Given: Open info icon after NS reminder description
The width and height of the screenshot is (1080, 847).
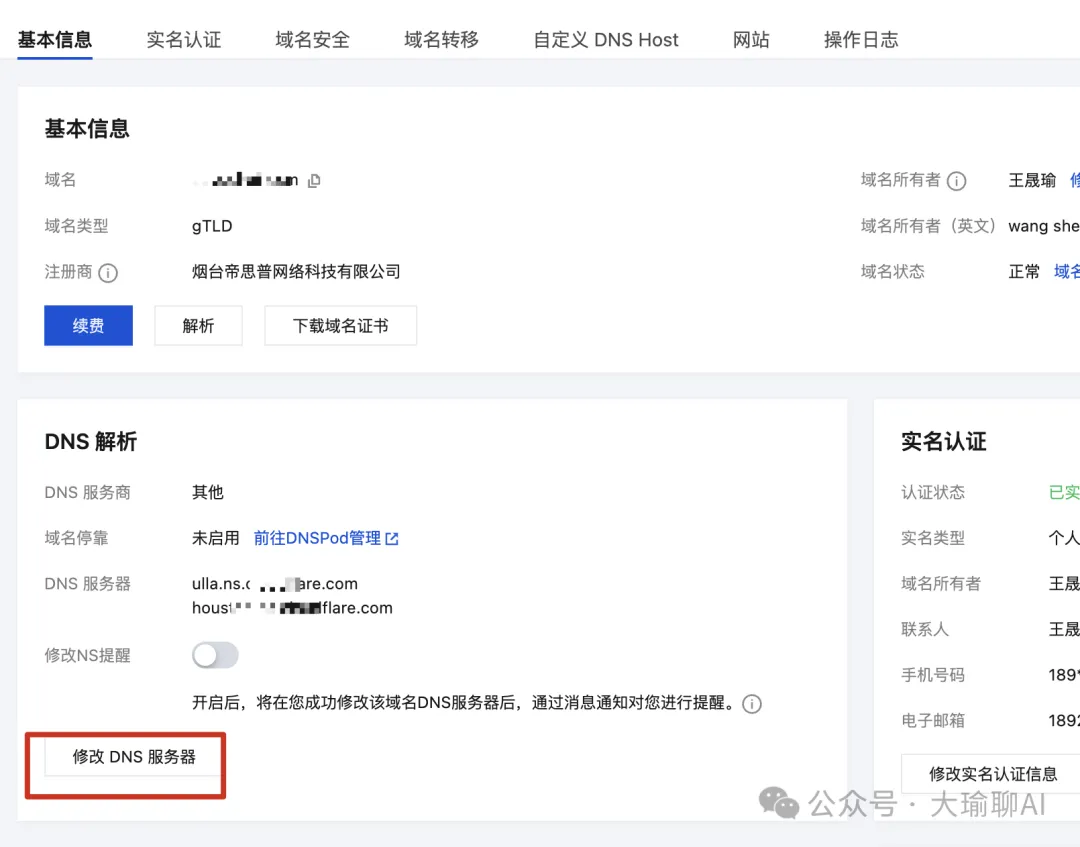Looking at the screenshot, I should click(751, 704).
